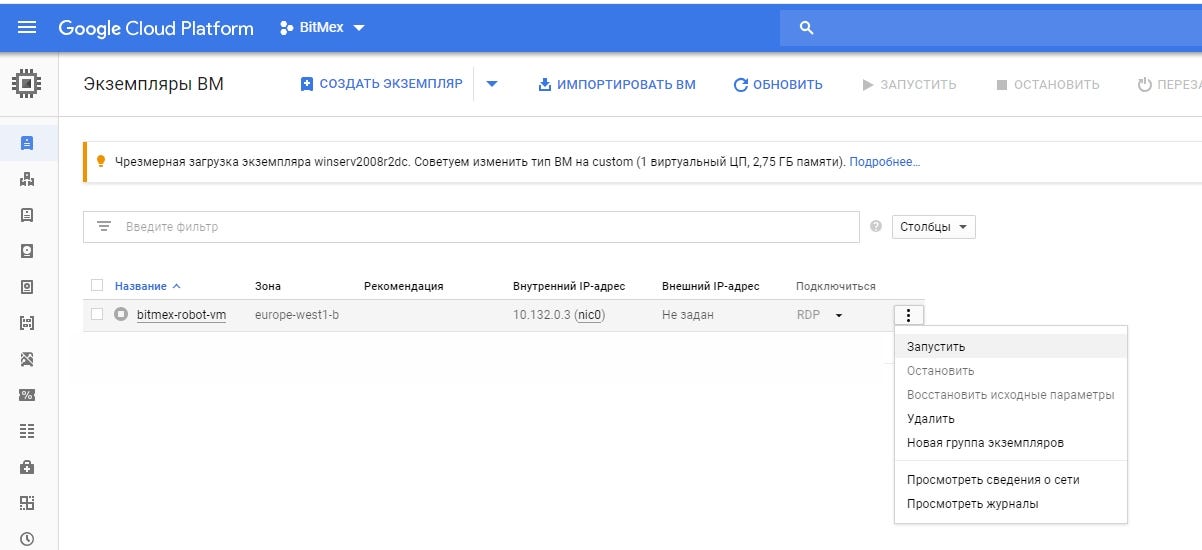Open the snapshots sidebar icon
This screenshot has height=550, width=1202.
point(27,287)
